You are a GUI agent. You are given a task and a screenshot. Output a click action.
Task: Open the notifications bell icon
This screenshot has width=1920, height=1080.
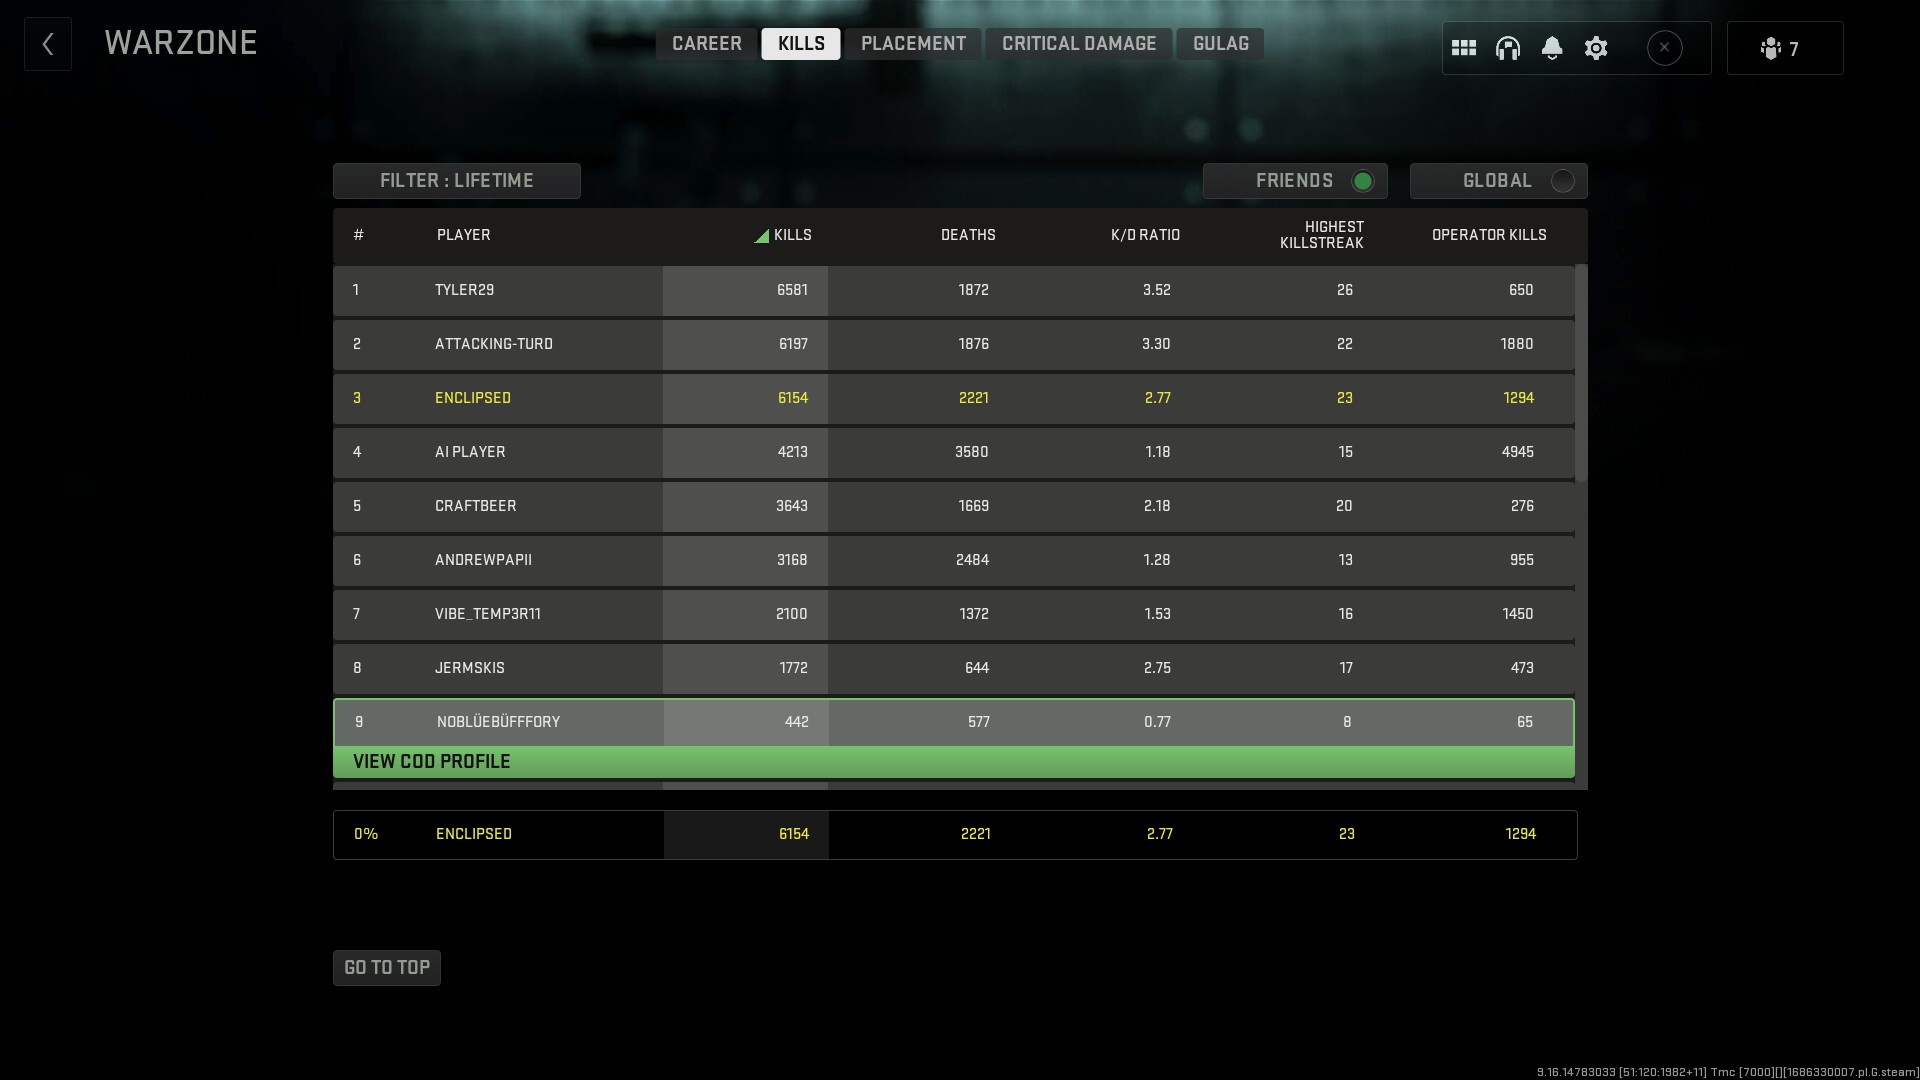tap(1551, 48)
